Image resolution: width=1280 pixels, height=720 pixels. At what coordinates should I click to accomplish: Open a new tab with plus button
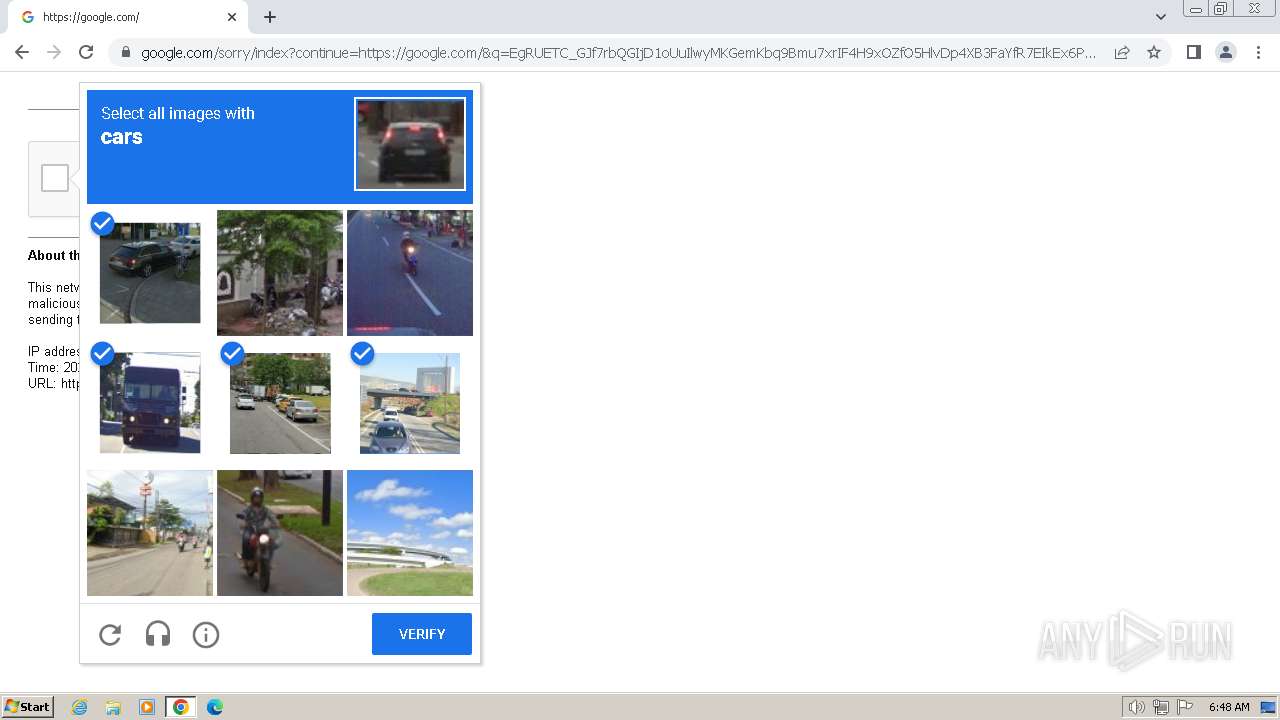pyautogui.click(x=270, y=17)
